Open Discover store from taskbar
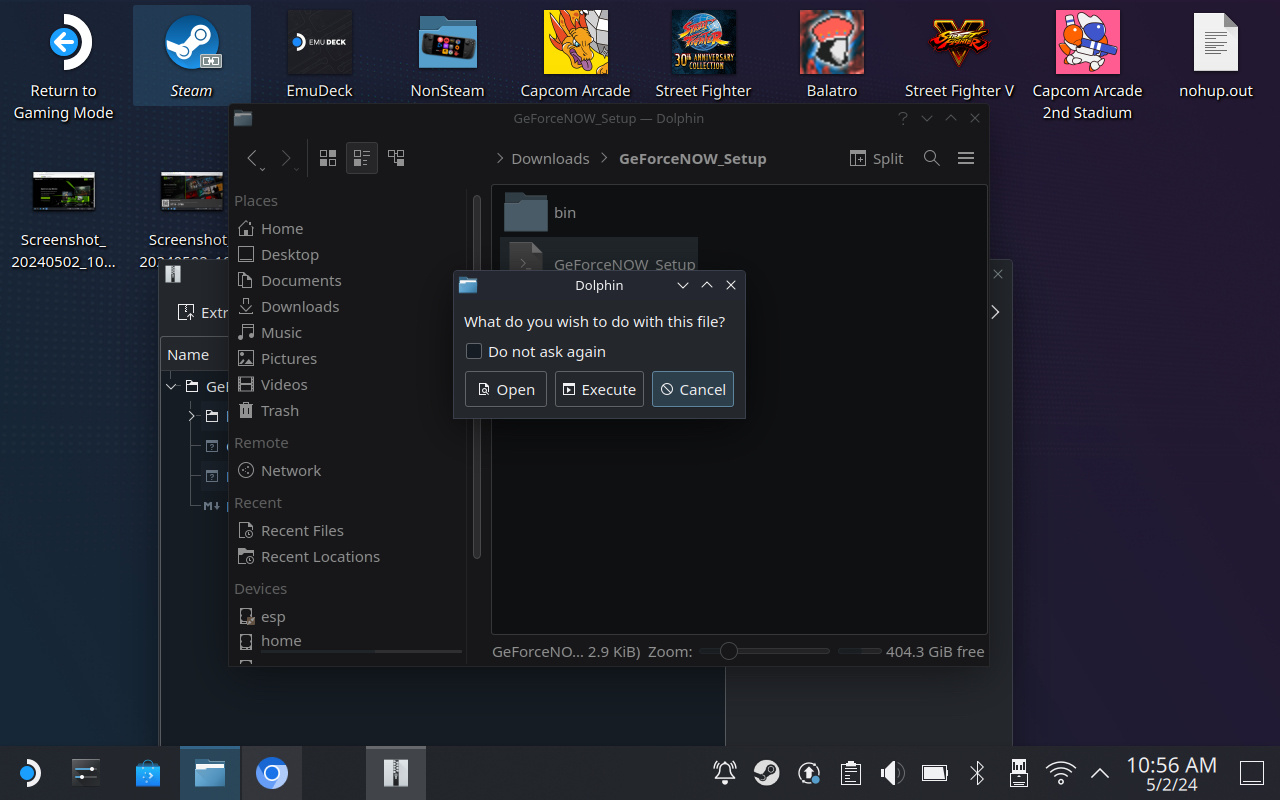1280x800 pixels. point(148,773)
